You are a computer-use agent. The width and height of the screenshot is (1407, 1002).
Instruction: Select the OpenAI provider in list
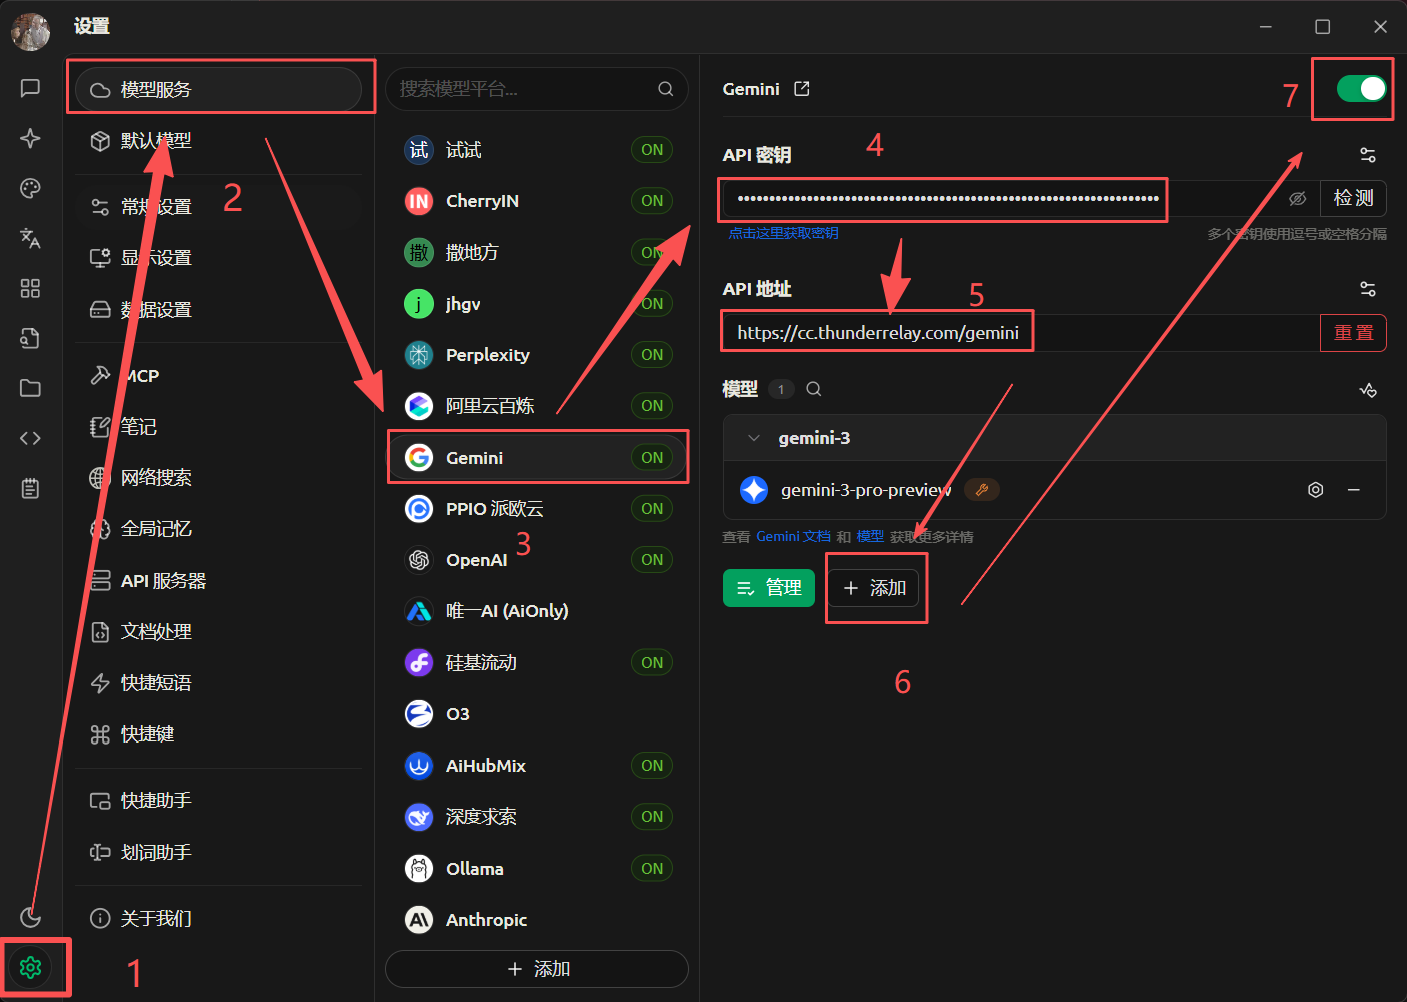537,560
